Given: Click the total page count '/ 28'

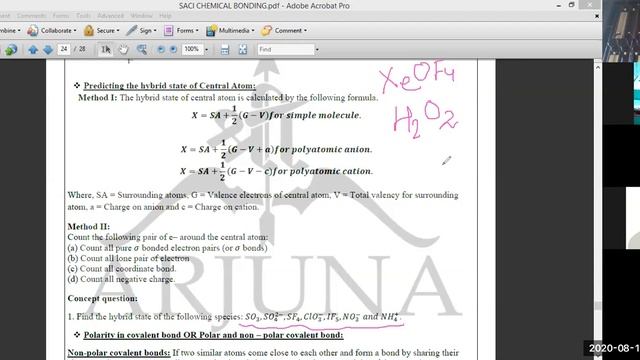Looking at the screenshot, I should point(80,49).
